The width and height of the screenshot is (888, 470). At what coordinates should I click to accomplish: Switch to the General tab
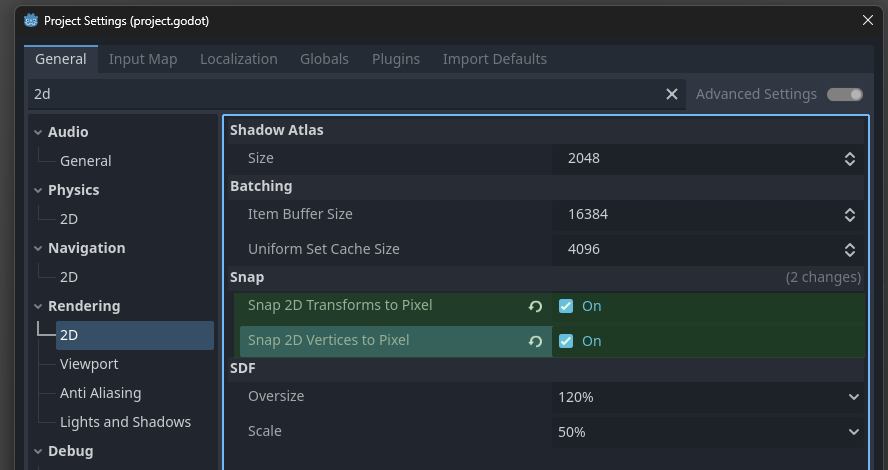[x=61, y=59]
